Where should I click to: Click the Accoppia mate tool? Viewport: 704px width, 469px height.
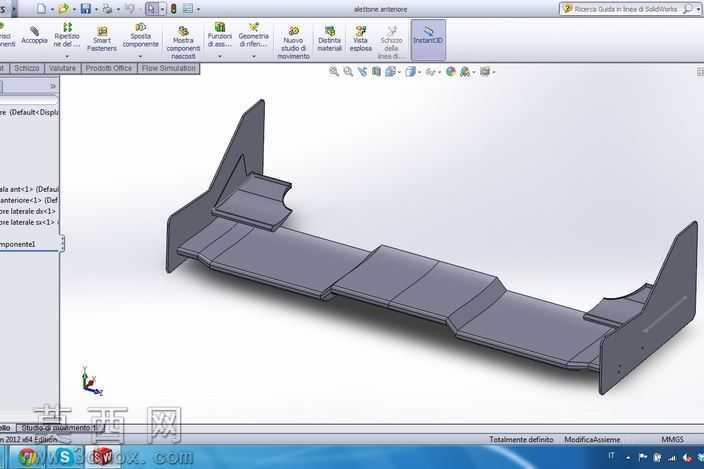click(34, 35)
